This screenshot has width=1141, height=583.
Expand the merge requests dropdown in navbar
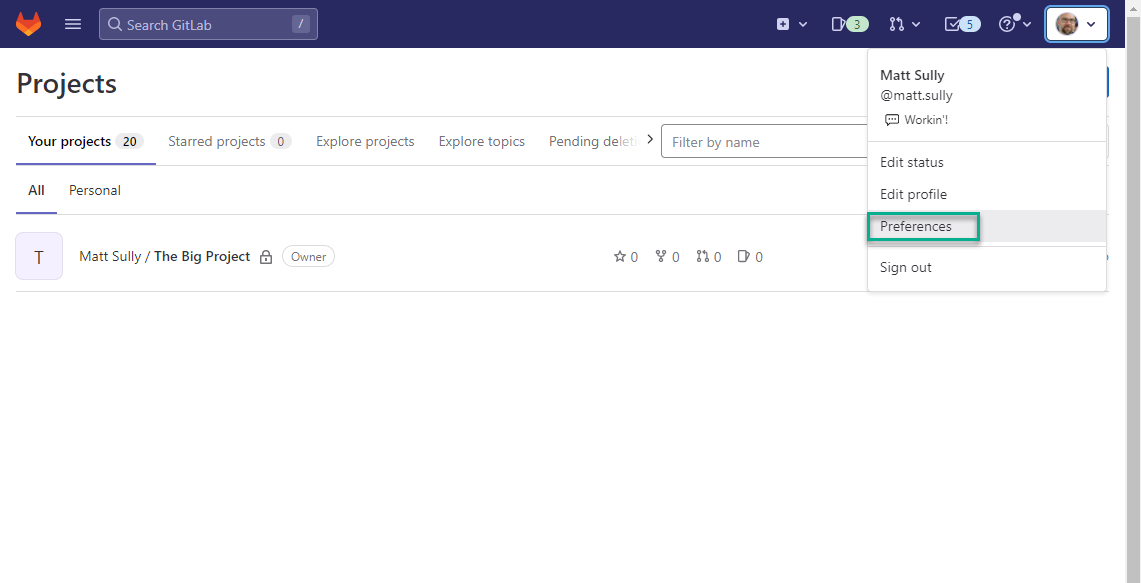[904, 24]
